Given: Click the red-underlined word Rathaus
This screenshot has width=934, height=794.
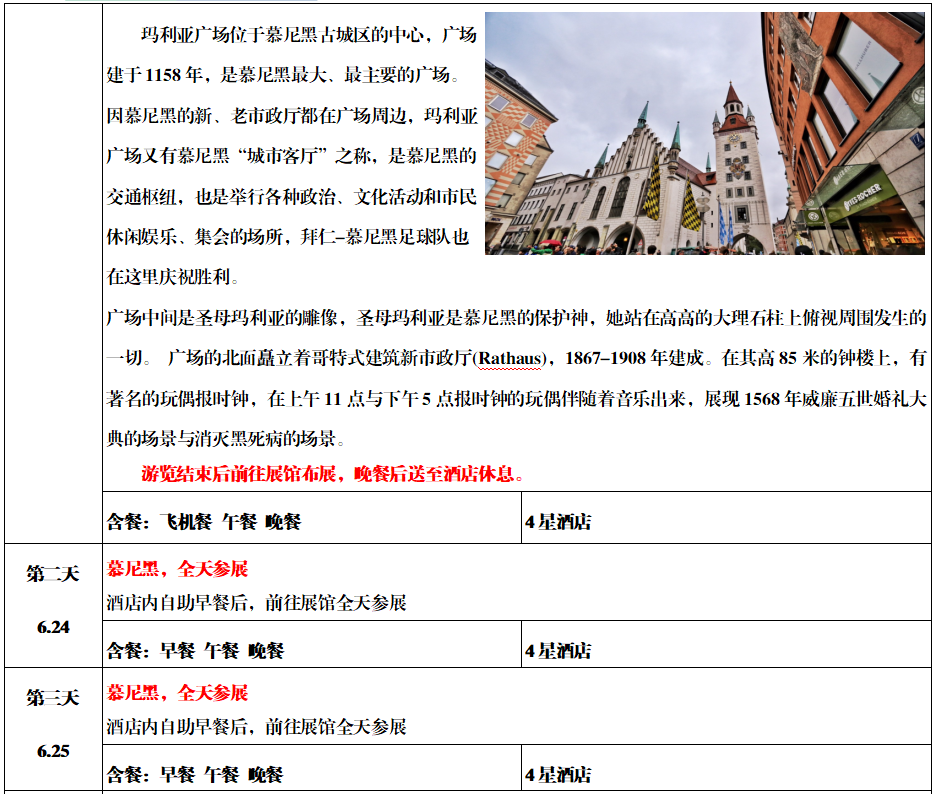Looking at the screenshot, I should [513, 358].
